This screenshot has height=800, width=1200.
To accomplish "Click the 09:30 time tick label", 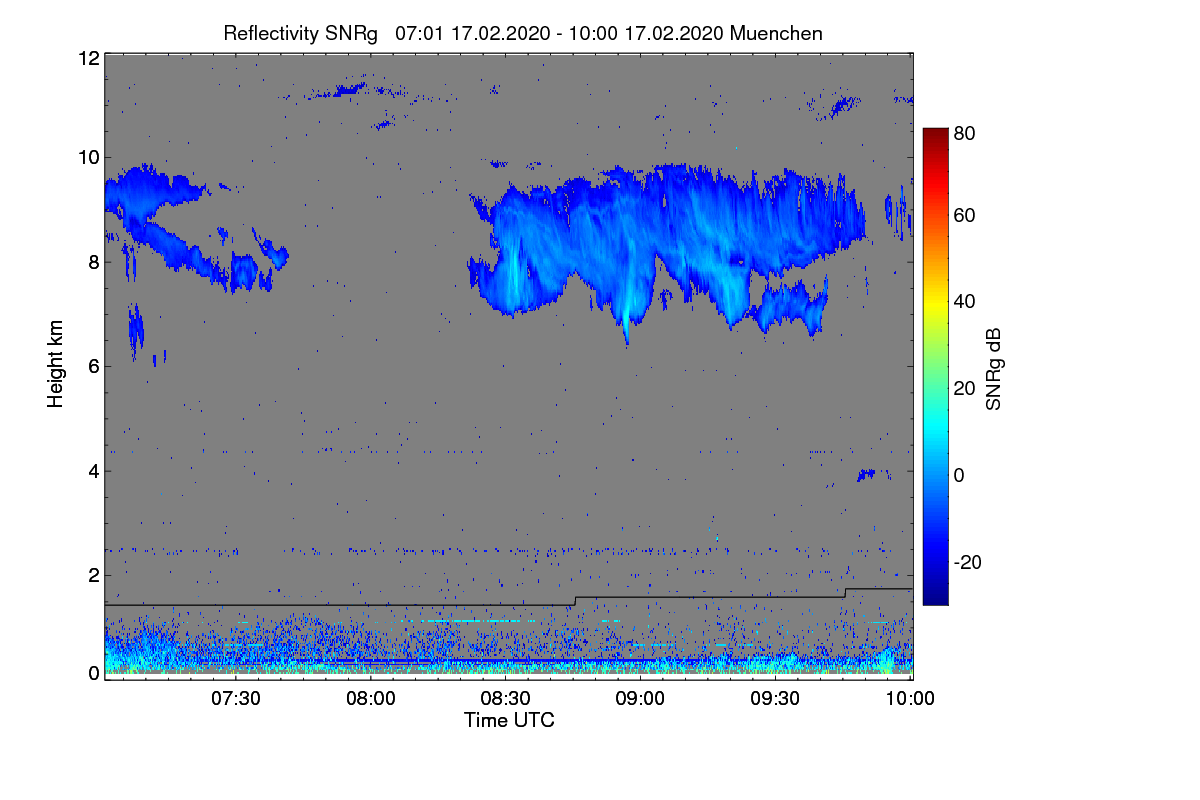I will (776, 698).
